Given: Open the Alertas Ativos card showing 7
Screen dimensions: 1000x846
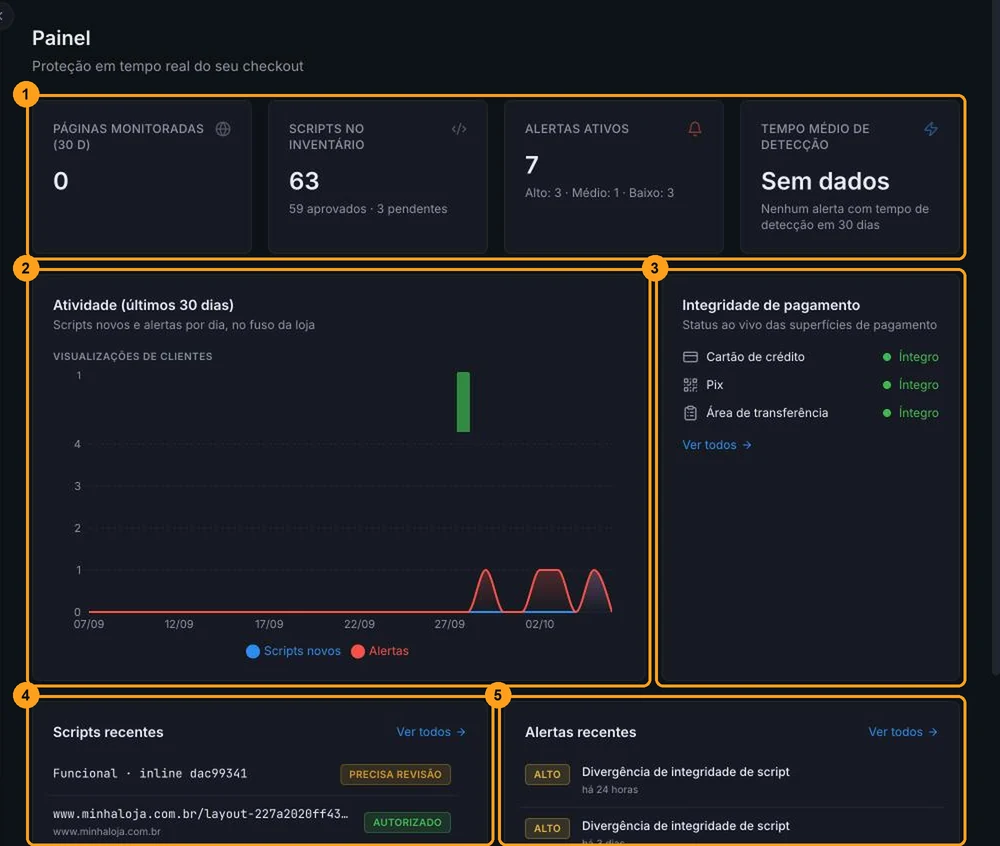Looking at the screenshot, I should click(x=614, y=177).
